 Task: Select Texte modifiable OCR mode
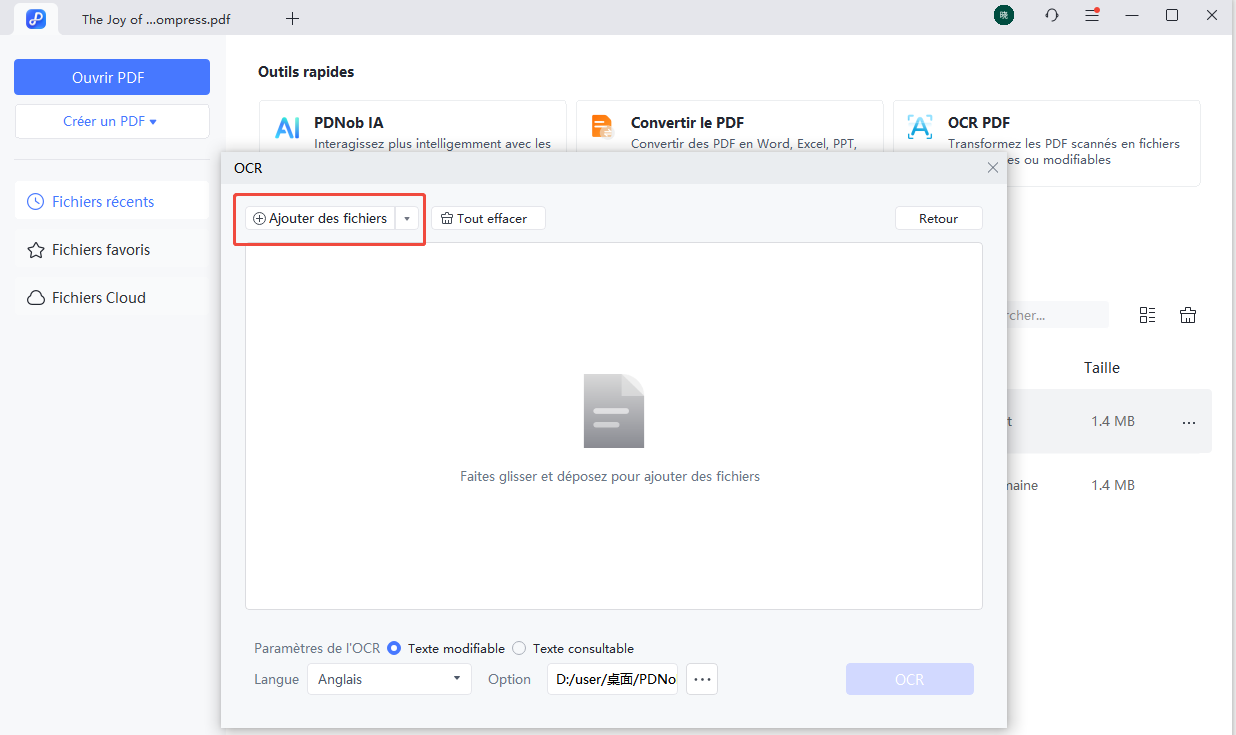(394, 648)
